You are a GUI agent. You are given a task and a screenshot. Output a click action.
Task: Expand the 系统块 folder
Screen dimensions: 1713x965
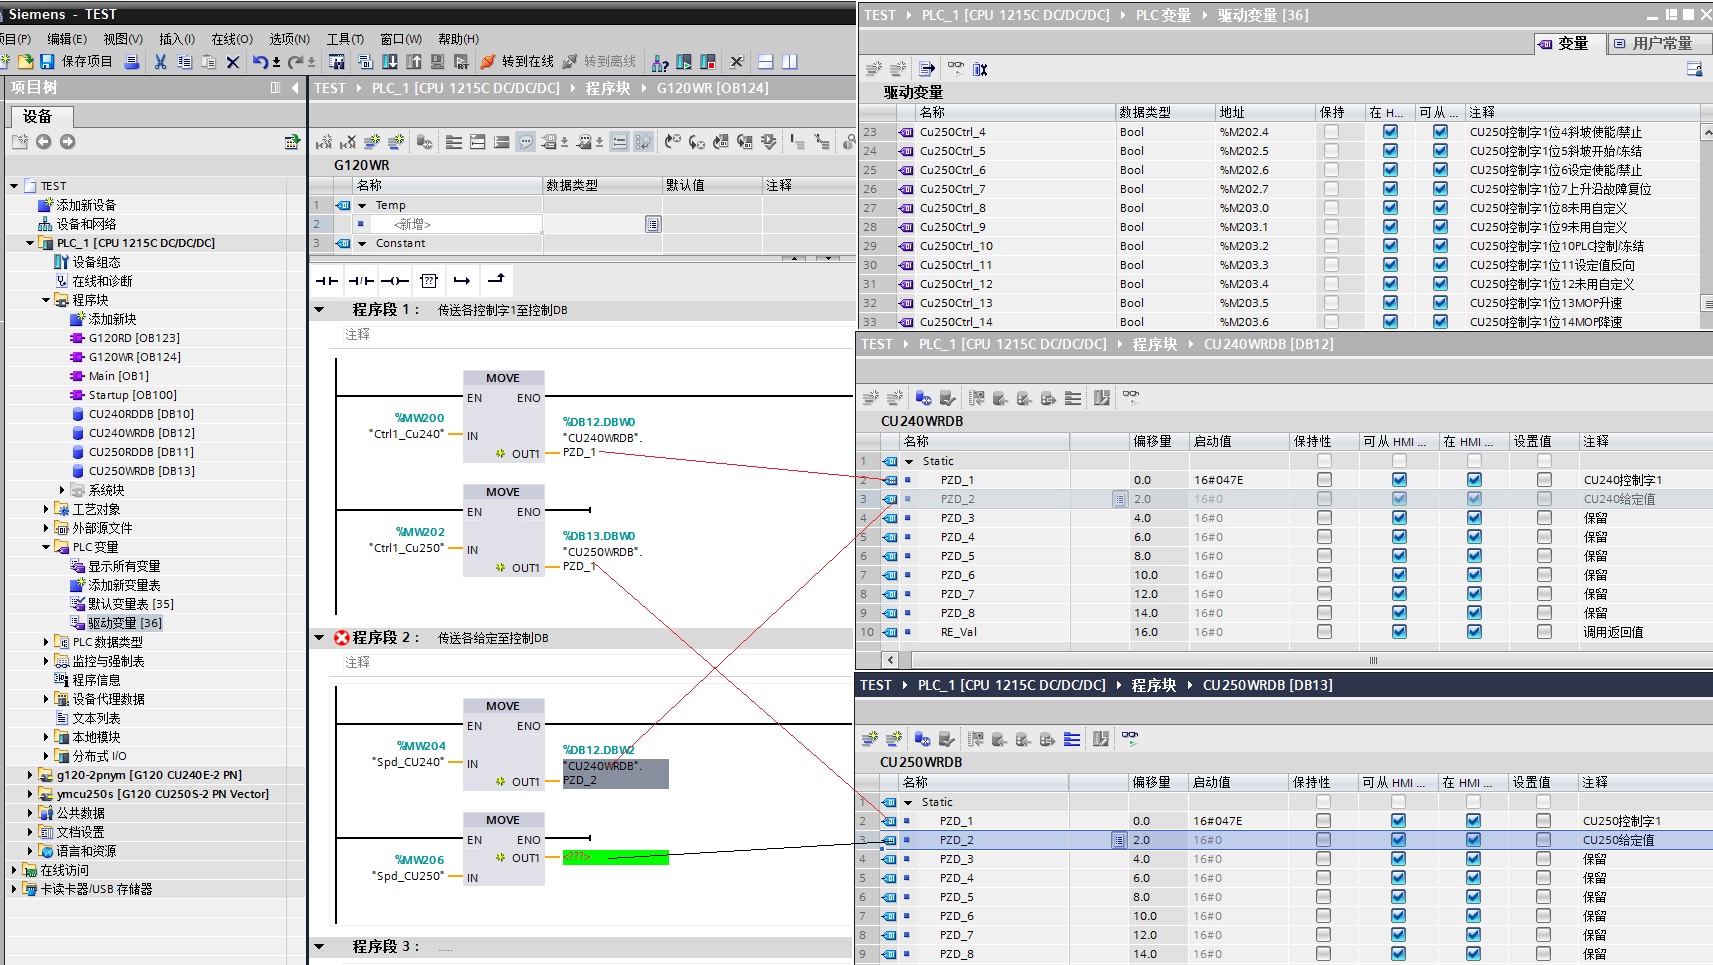(62, 490)
